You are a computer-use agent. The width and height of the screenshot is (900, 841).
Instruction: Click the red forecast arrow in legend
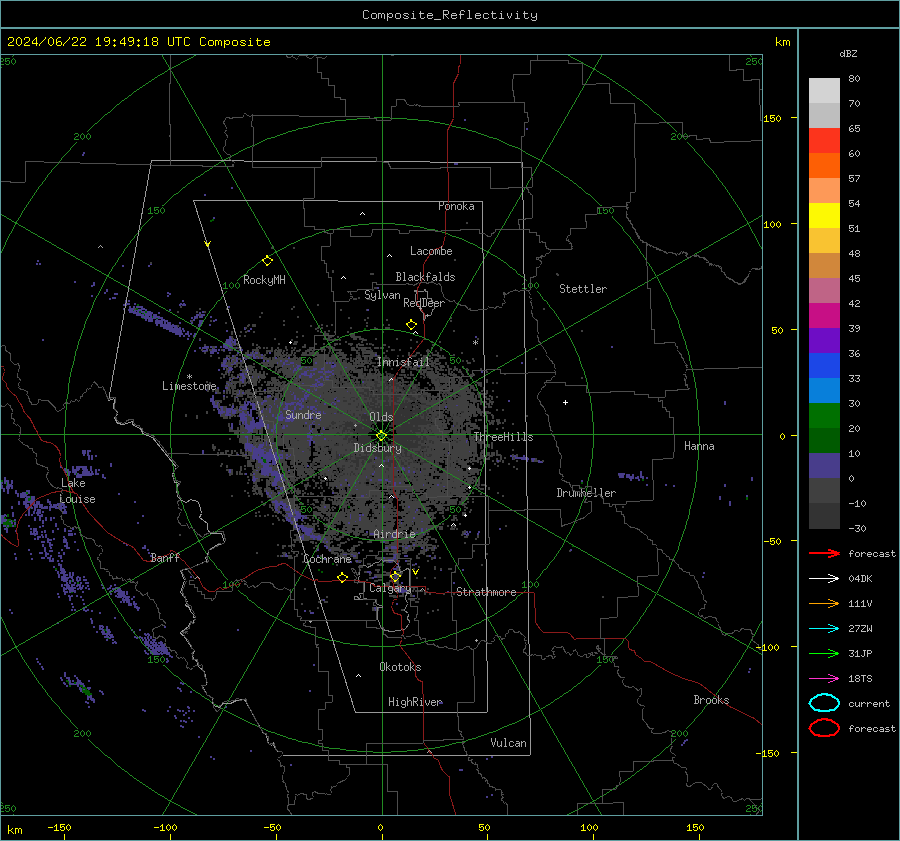point(824,553)
